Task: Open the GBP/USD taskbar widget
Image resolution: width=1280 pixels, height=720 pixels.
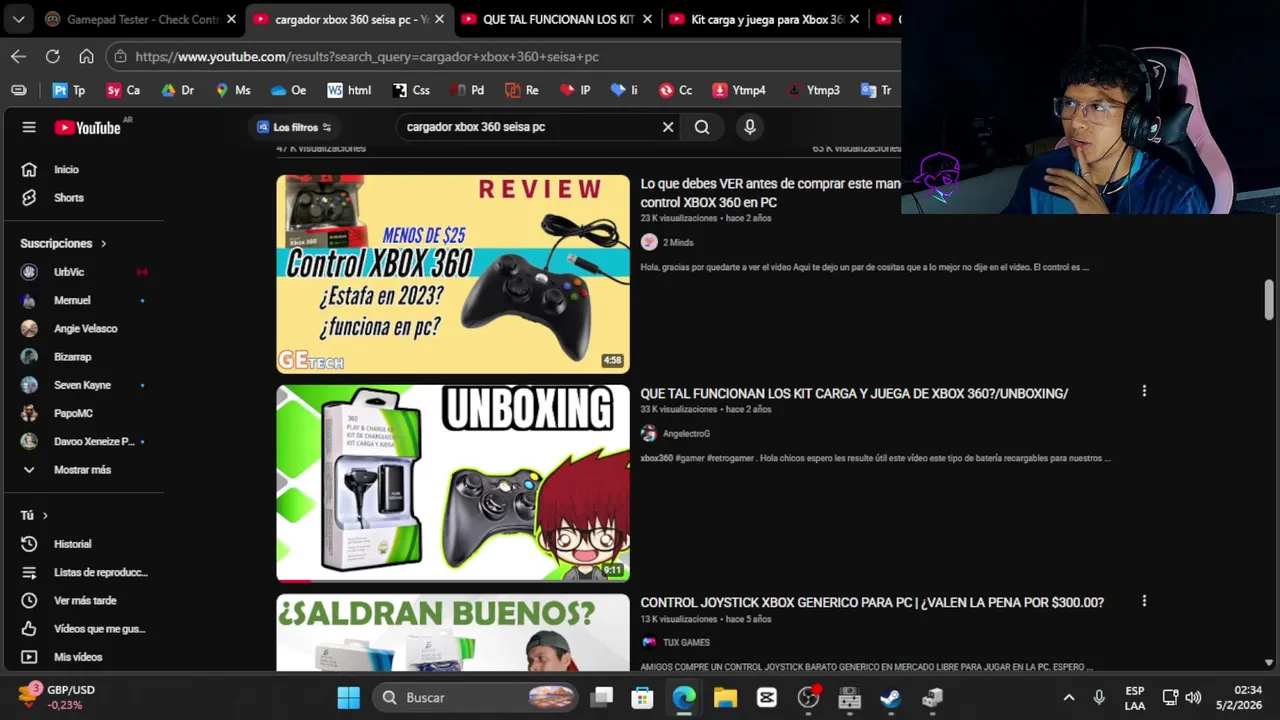Action: 57,697
